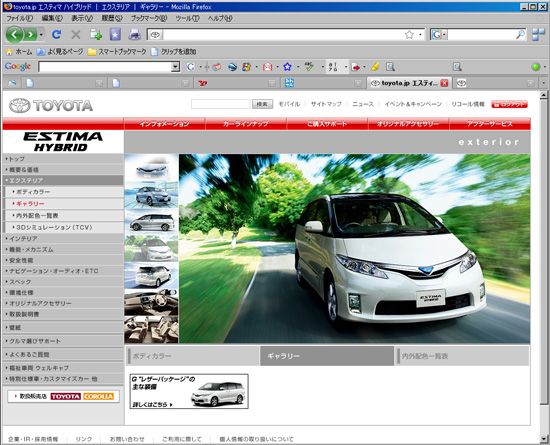Click the Google toolbar yellow highlighter icon

coord(375,67)
